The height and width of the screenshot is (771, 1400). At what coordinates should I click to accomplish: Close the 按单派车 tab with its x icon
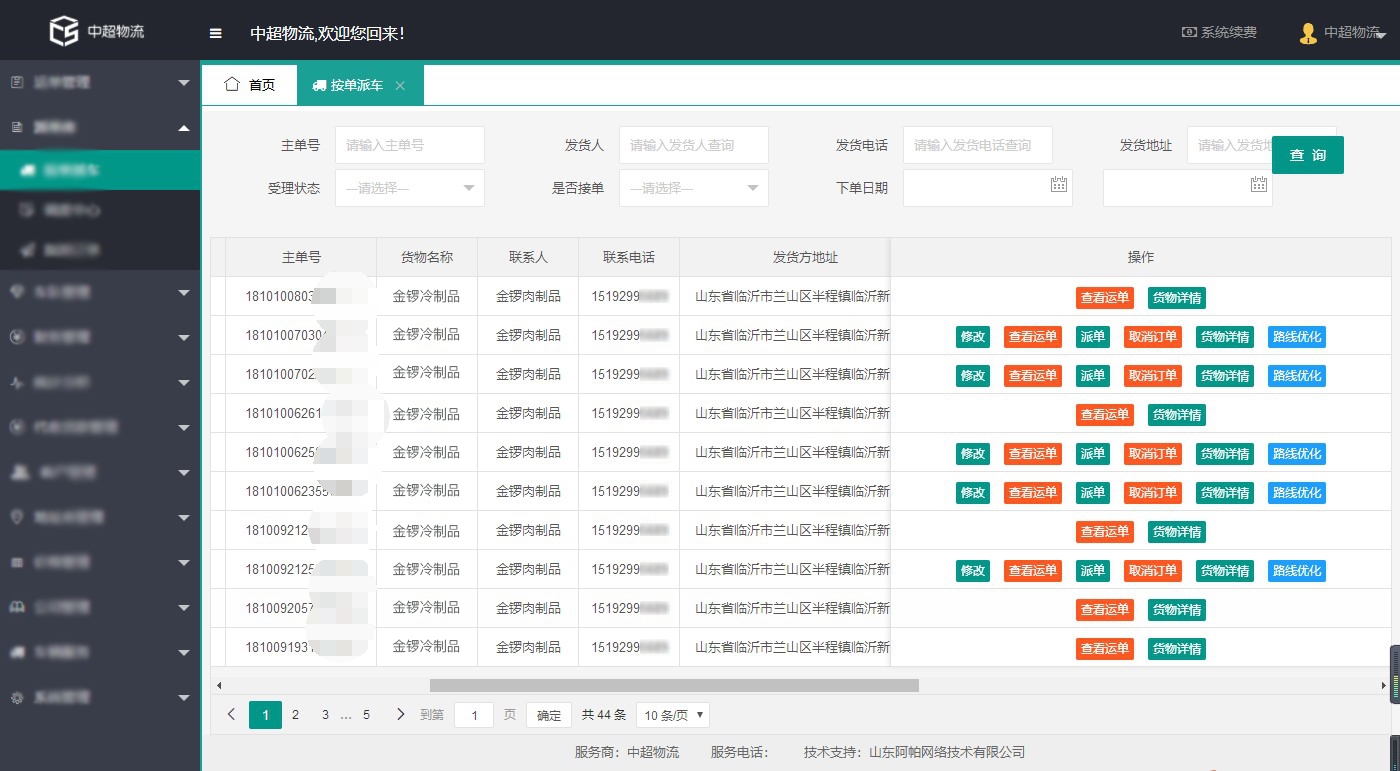click(x=400, y=86)
